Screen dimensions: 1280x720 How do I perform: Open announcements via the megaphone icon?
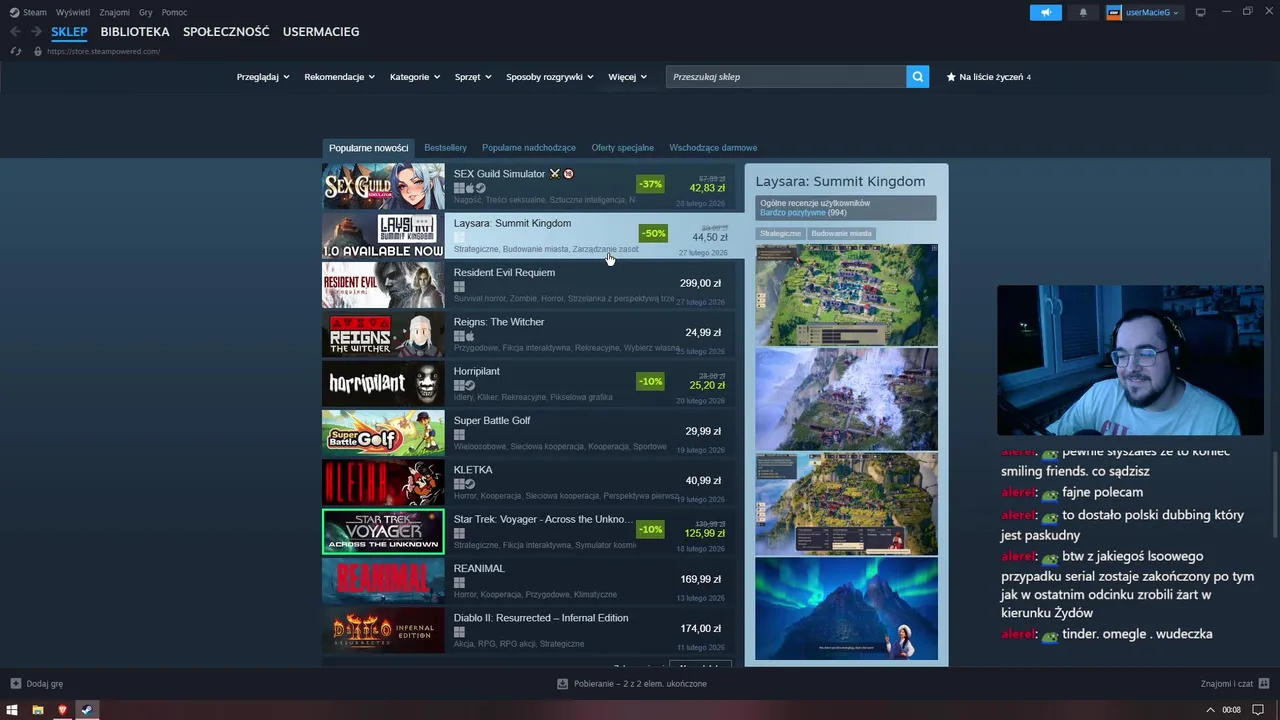1046,12
